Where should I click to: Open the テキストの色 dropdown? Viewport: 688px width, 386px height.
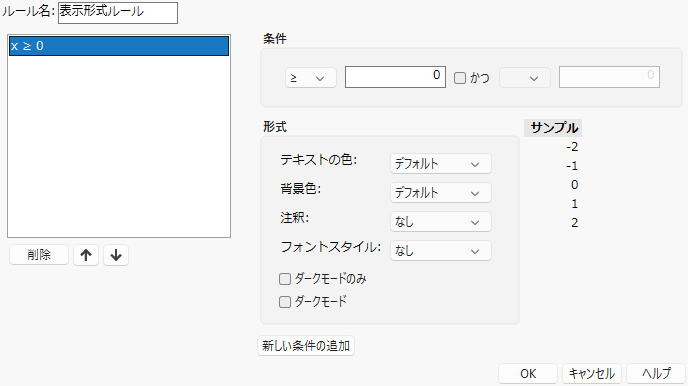(x=441, y=164)
